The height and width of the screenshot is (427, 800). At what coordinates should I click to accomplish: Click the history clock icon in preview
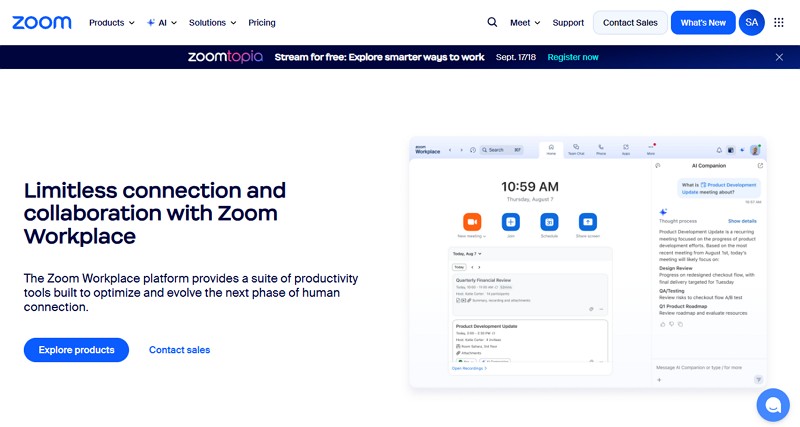click(473, 150)
